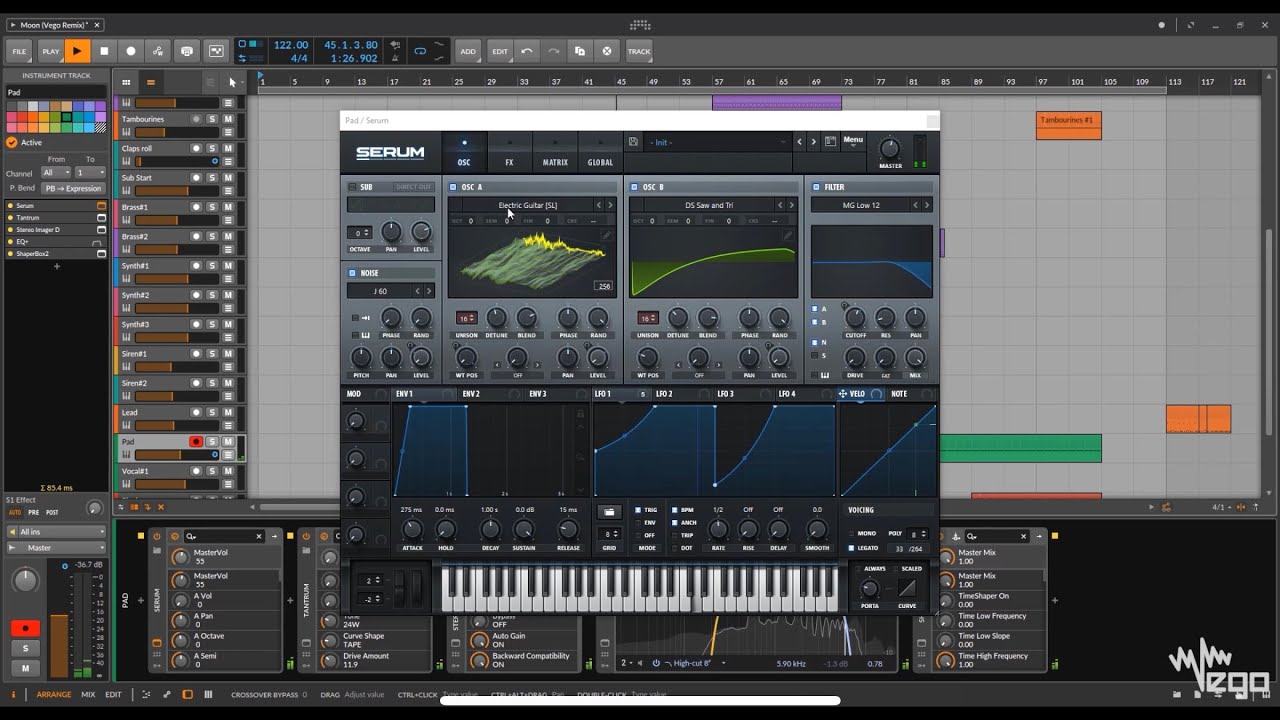Viewport: 1280px width, 720px height.
Task: Arm global record in transport bar
Action: (x=131, y=51)
